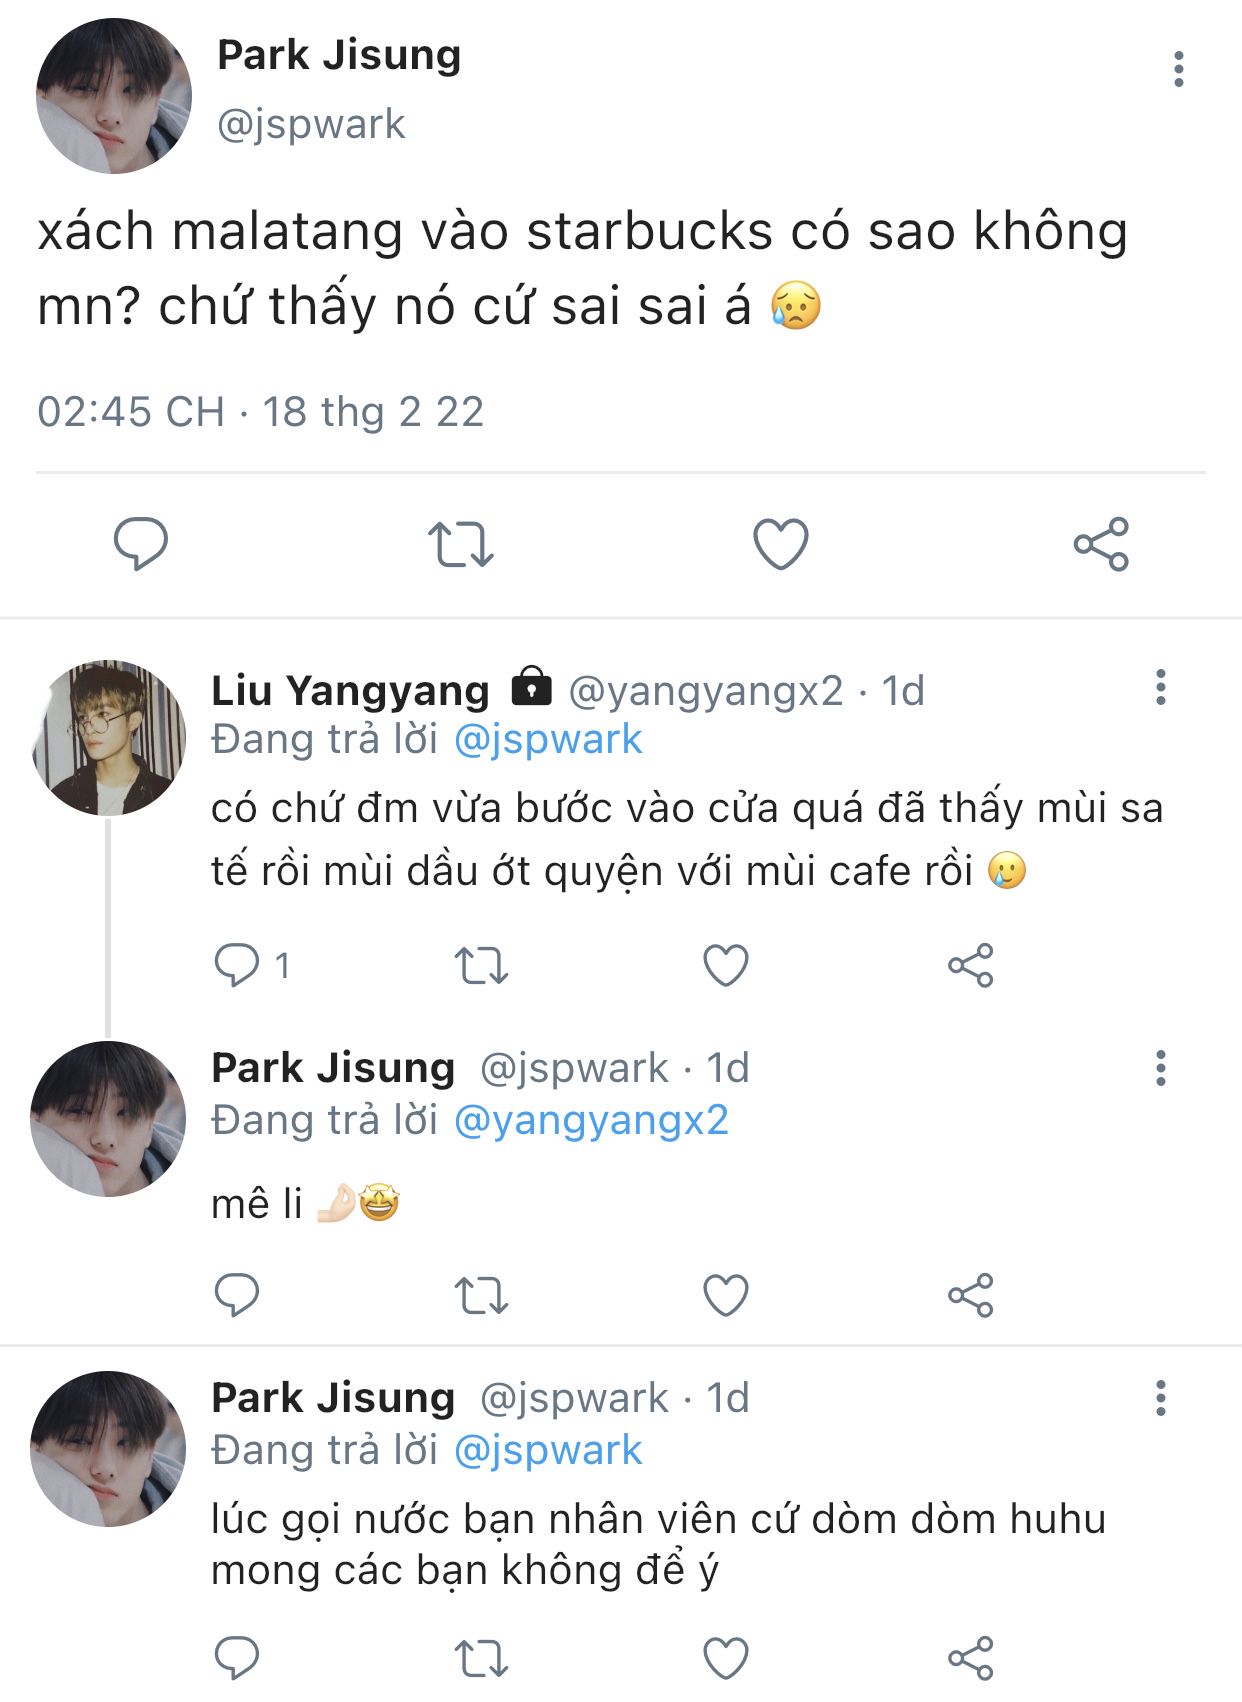This screenshot has height=1702, width=1242.
Task: Share the 'mê li' reply
Action: click(x=970, y=1296)
